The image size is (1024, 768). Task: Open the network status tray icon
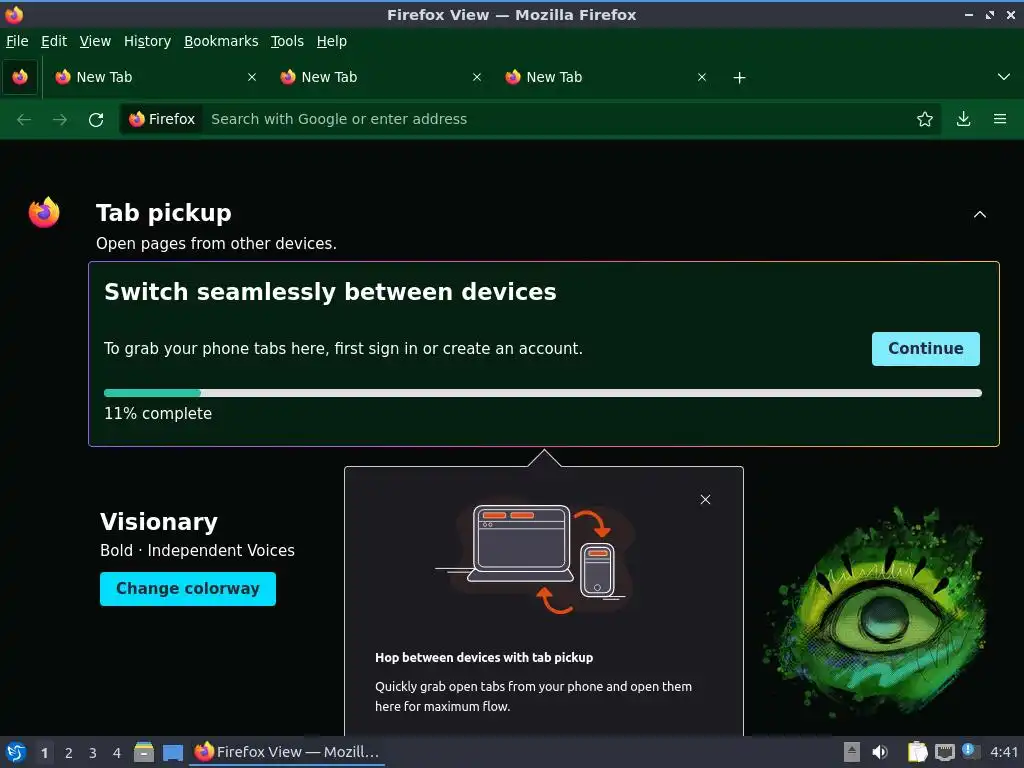(944, 752)
